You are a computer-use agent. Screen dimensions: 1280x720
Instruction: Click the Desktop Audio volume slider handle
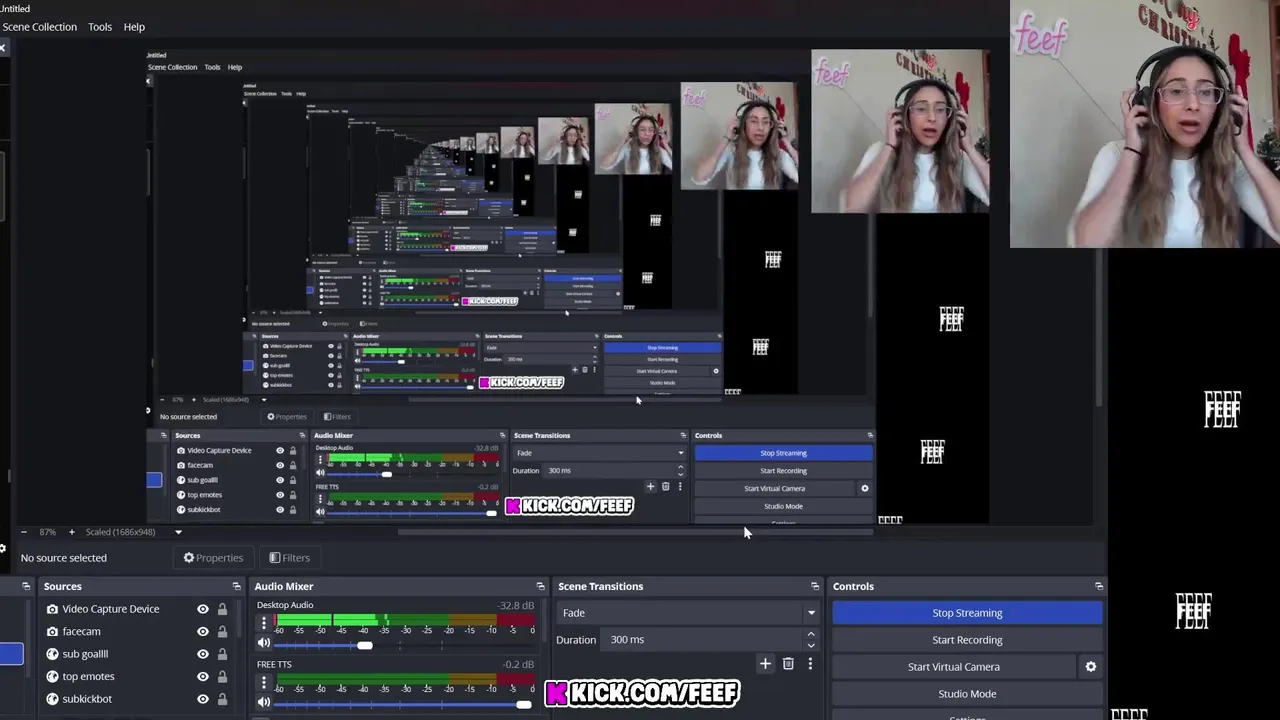coord(365,645)
